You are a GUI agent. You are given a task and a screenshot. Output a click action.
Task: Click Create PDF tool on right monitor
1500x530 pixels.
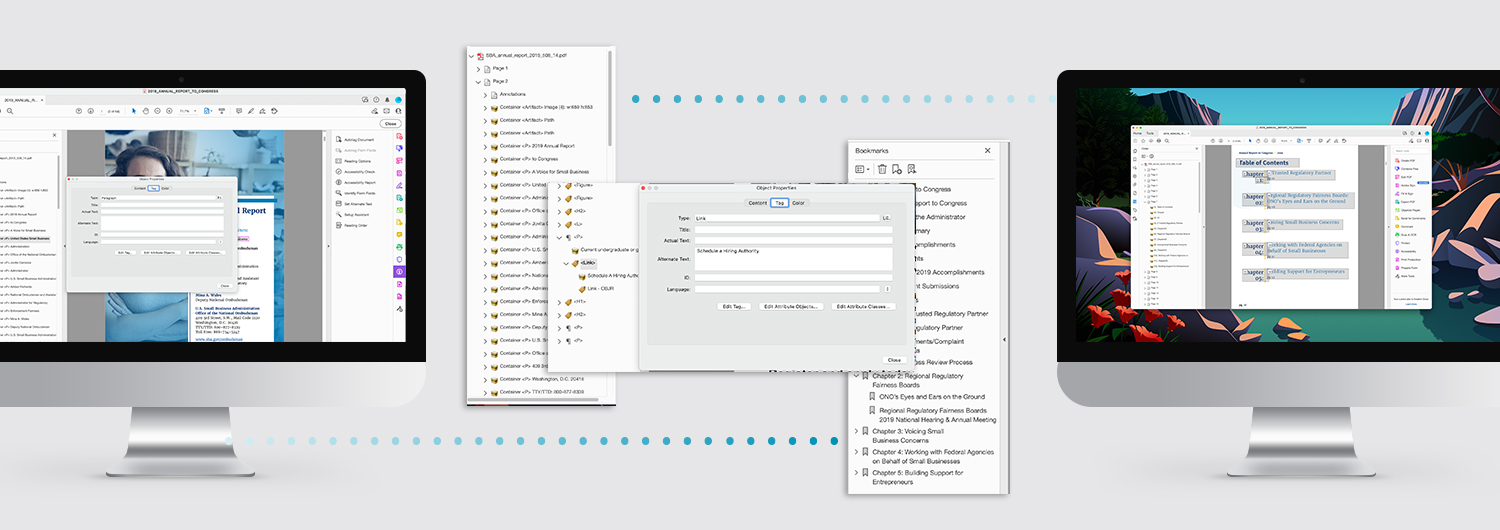[1405, 160]
